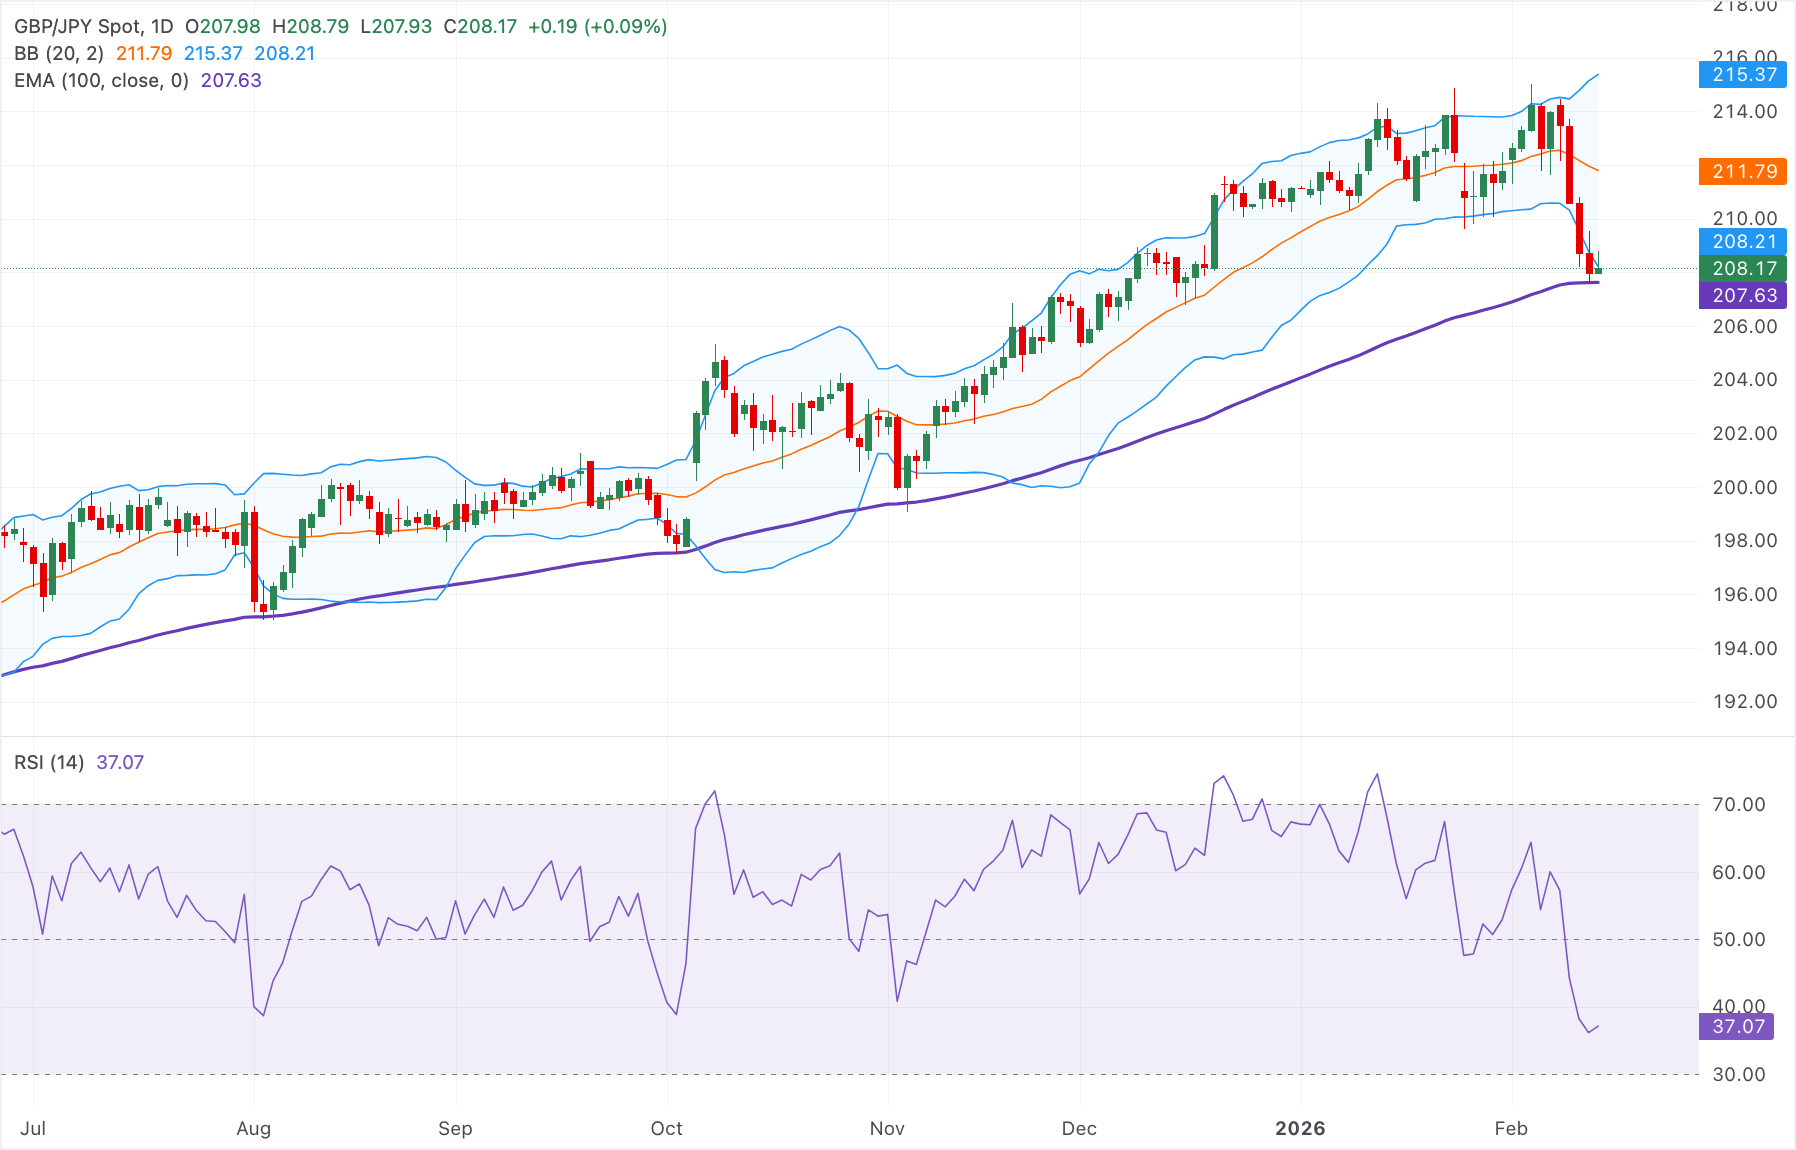Select the +0.19 (+0.09%) change readout

pos(596,27)
